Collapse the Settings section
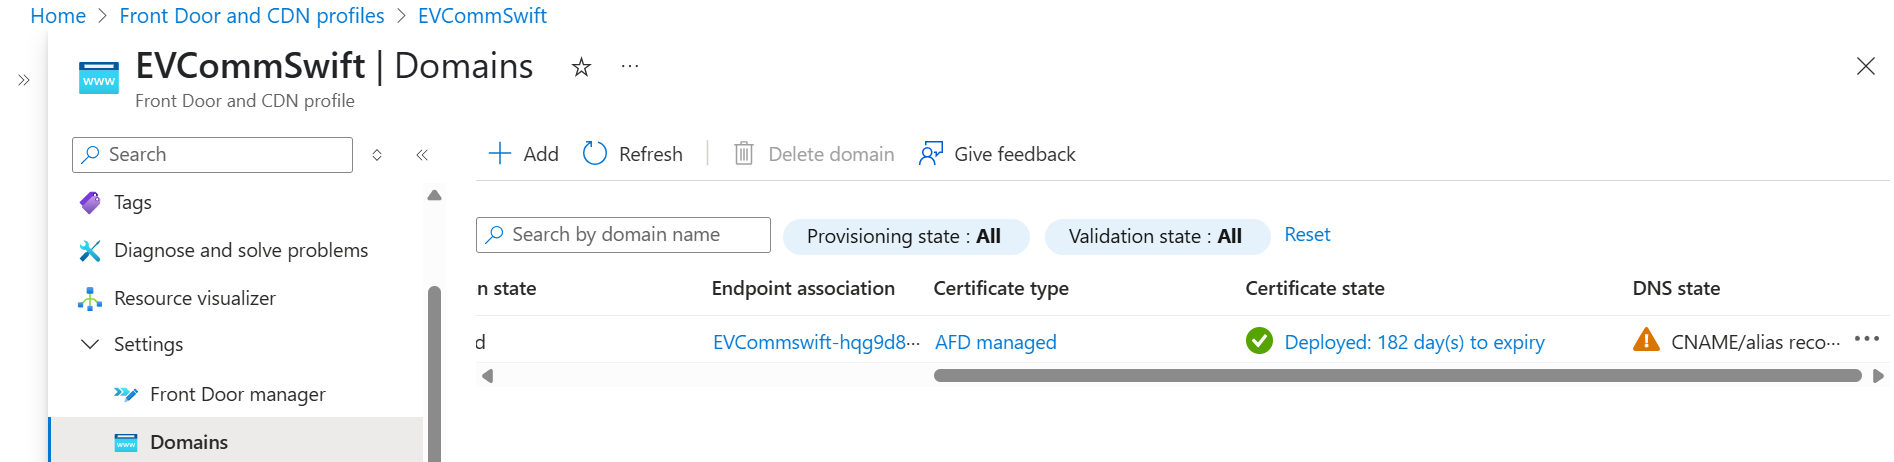This screenshot has height=462, width=1894. [90, 344]
